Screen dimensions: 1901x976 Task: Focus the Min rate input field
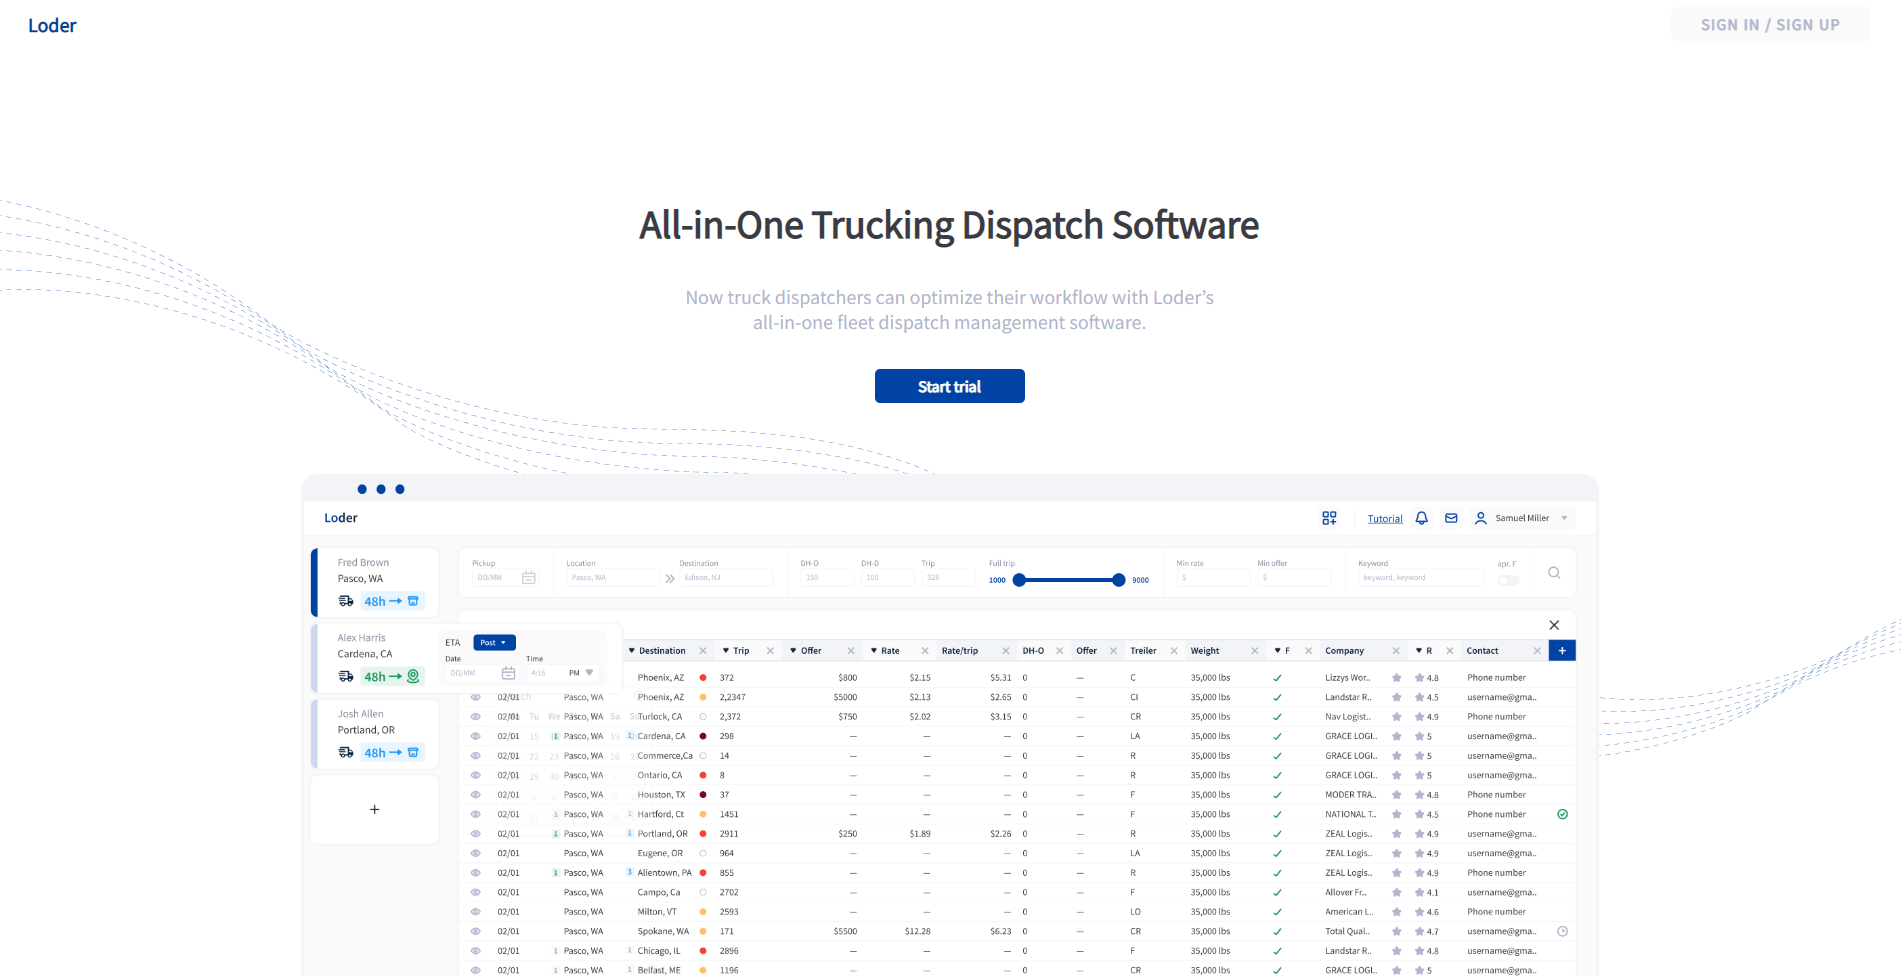[1213, 578]
